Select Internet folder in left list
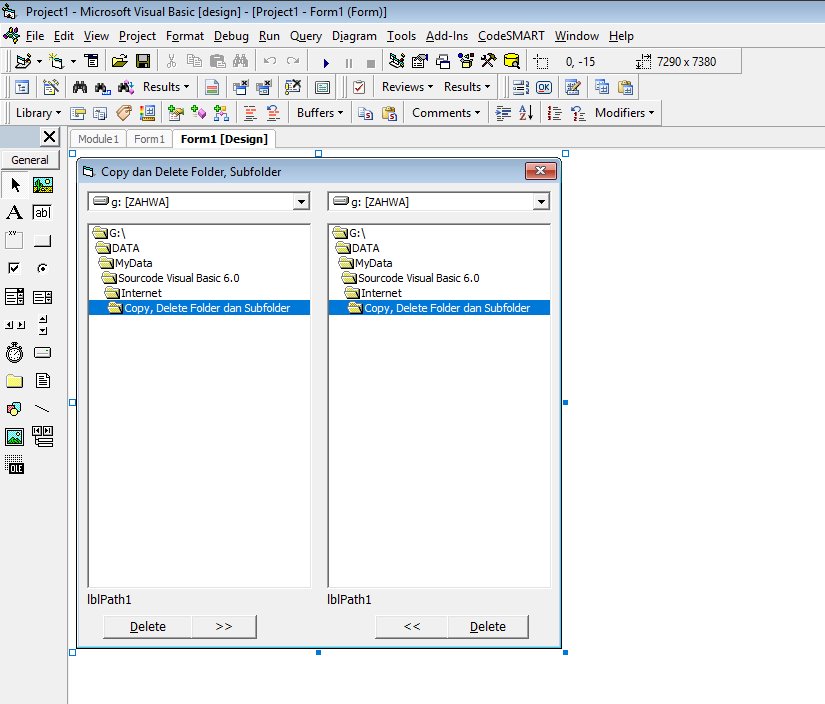Screen dimensions: 825x704 [x=199, y=293]
